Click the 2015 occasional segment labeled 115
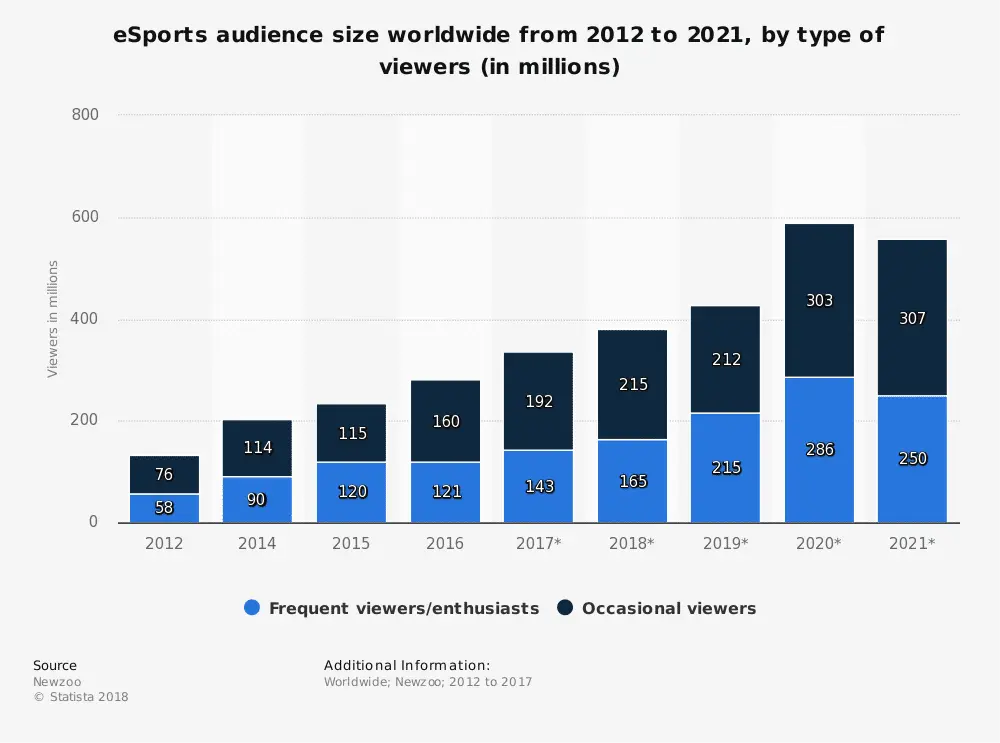Screen dimensions: 1000x743 coord(351,432)
